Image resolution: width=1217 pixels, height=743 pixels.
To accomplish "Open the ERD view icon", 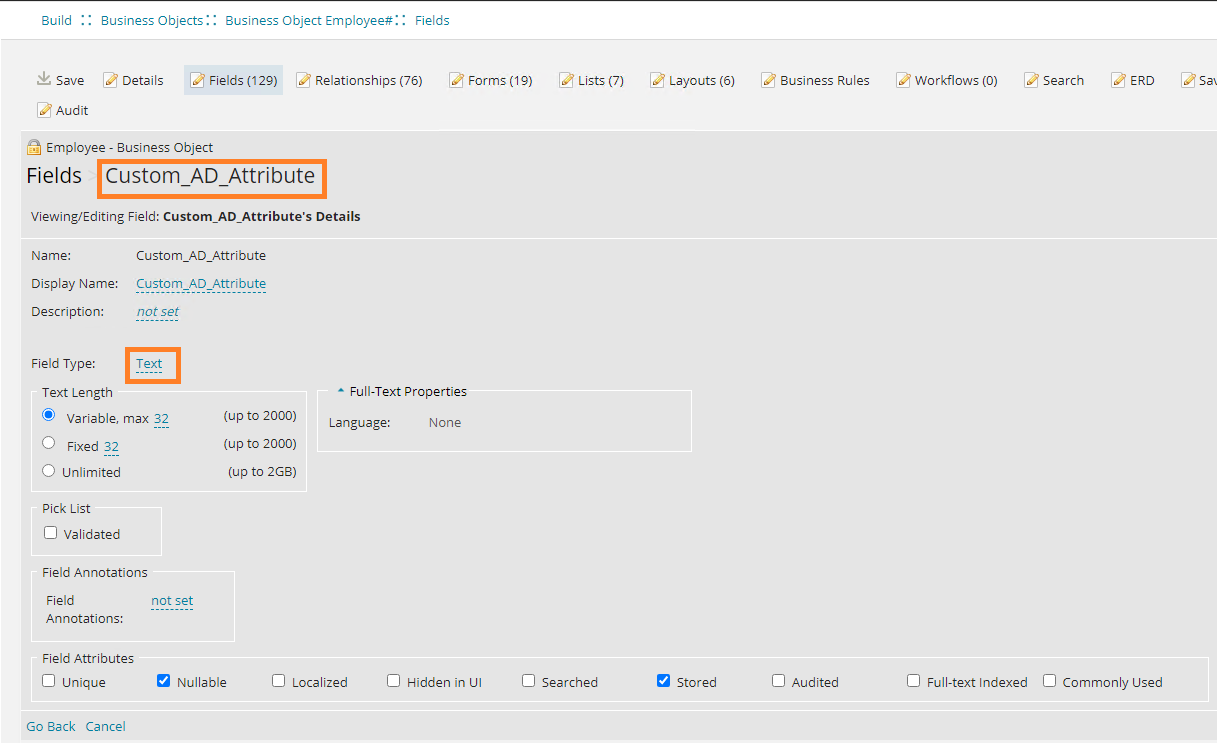I will click(1134, 79).
